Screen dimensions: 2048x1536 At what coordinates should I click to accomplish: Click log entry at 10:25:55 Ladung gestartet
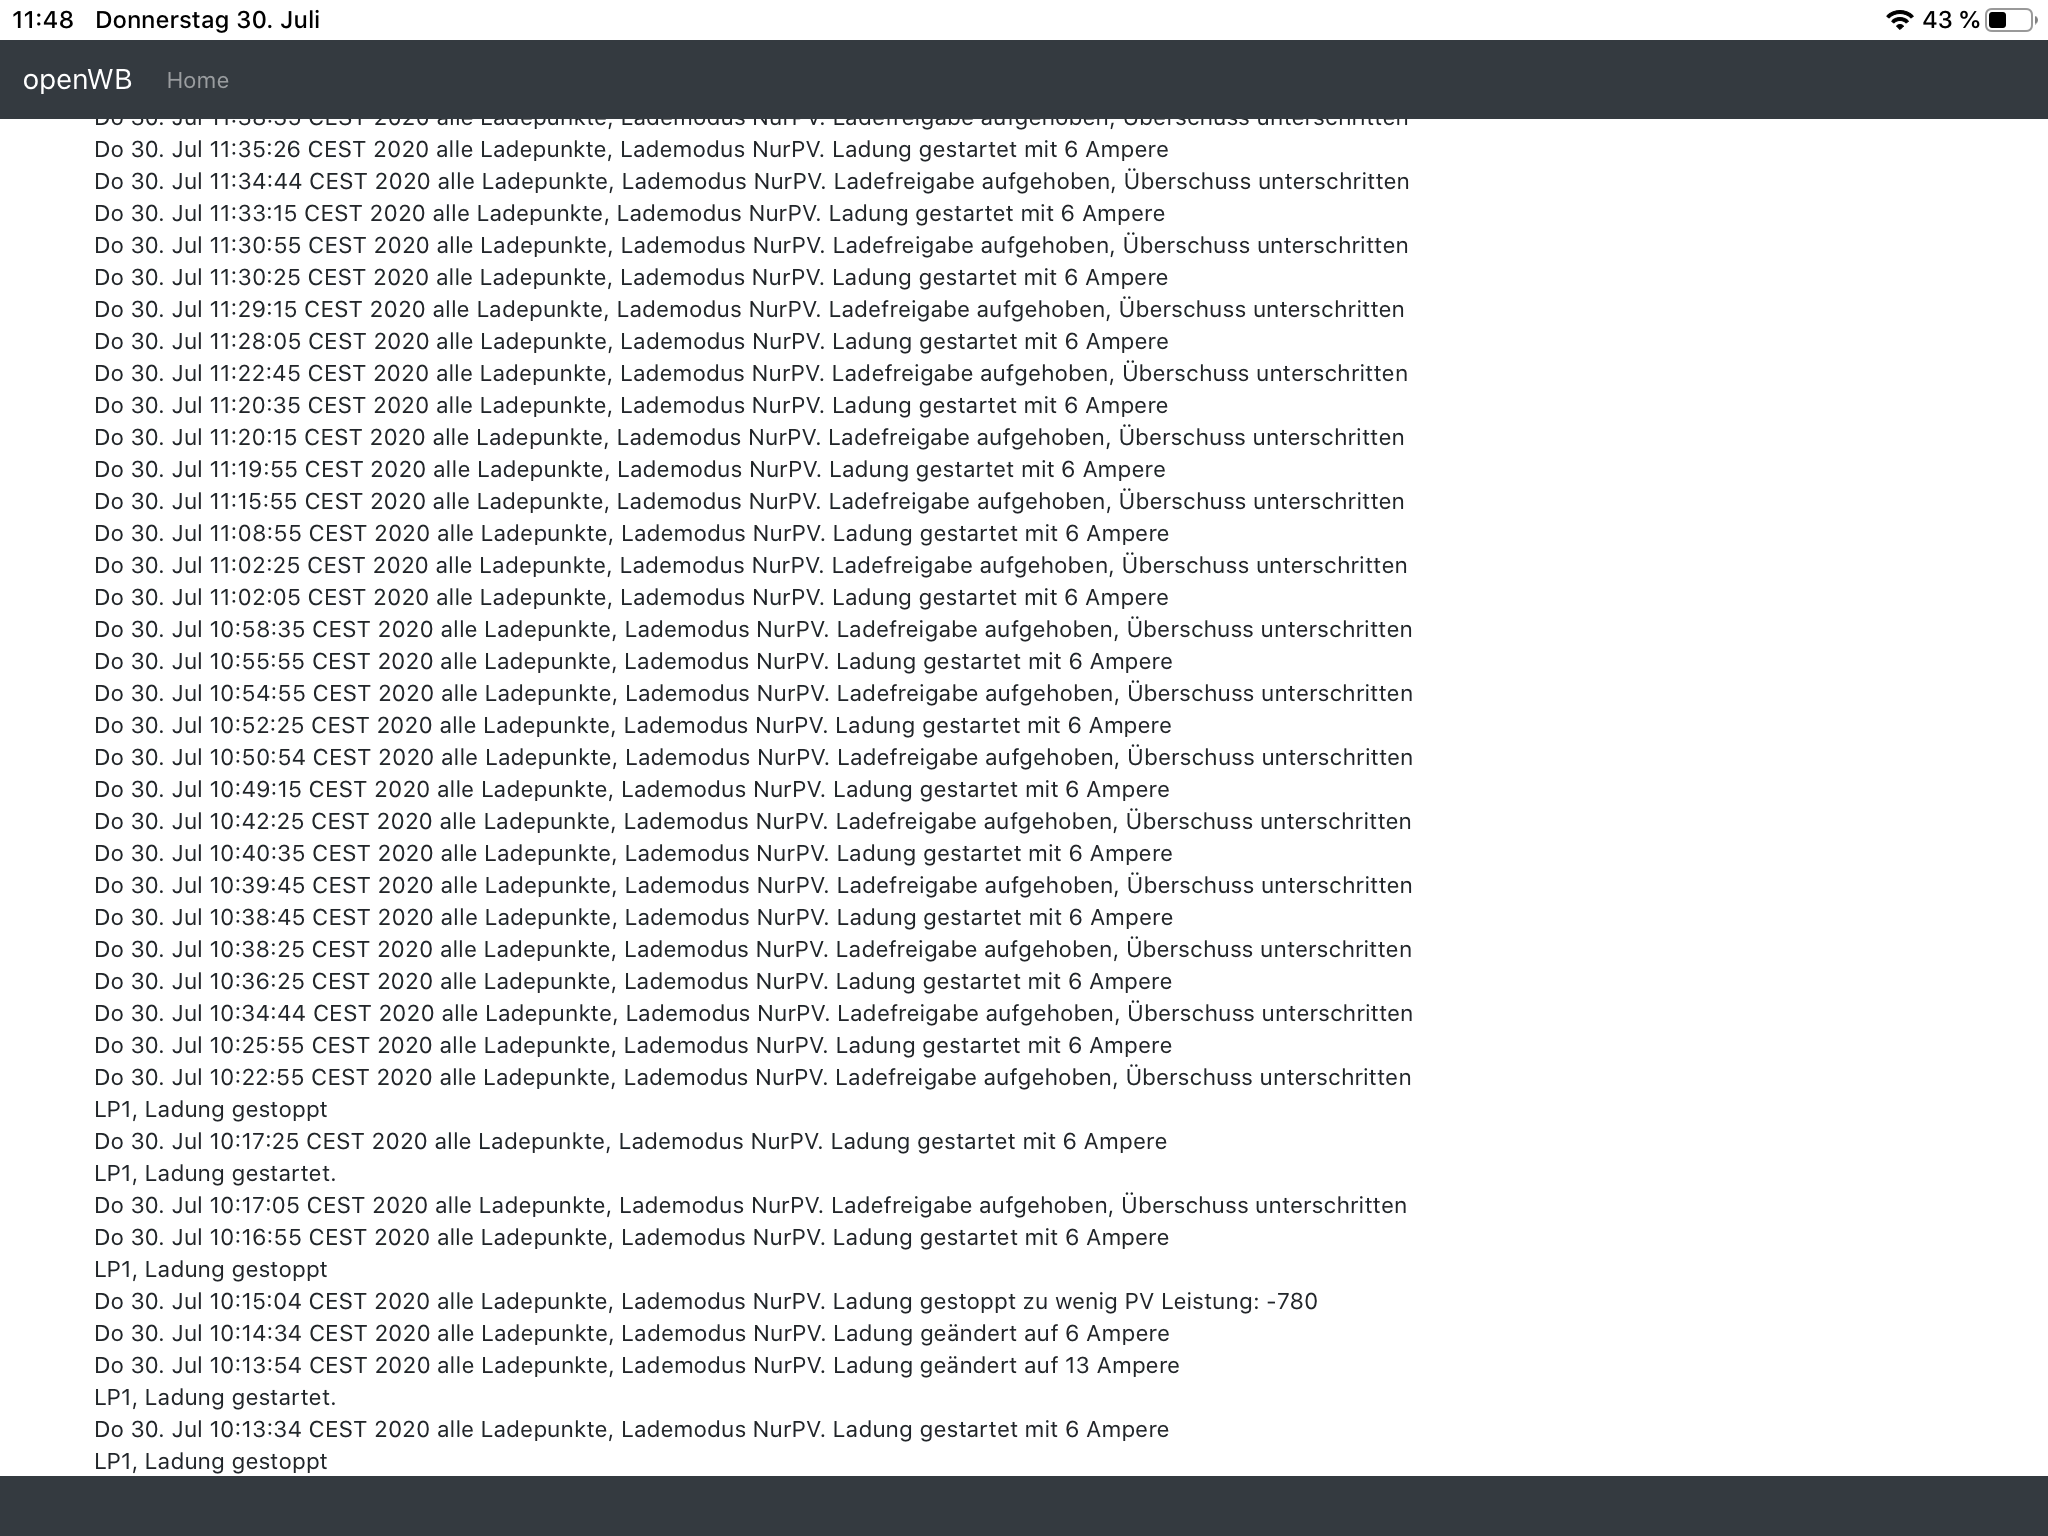pos(633,1045)
